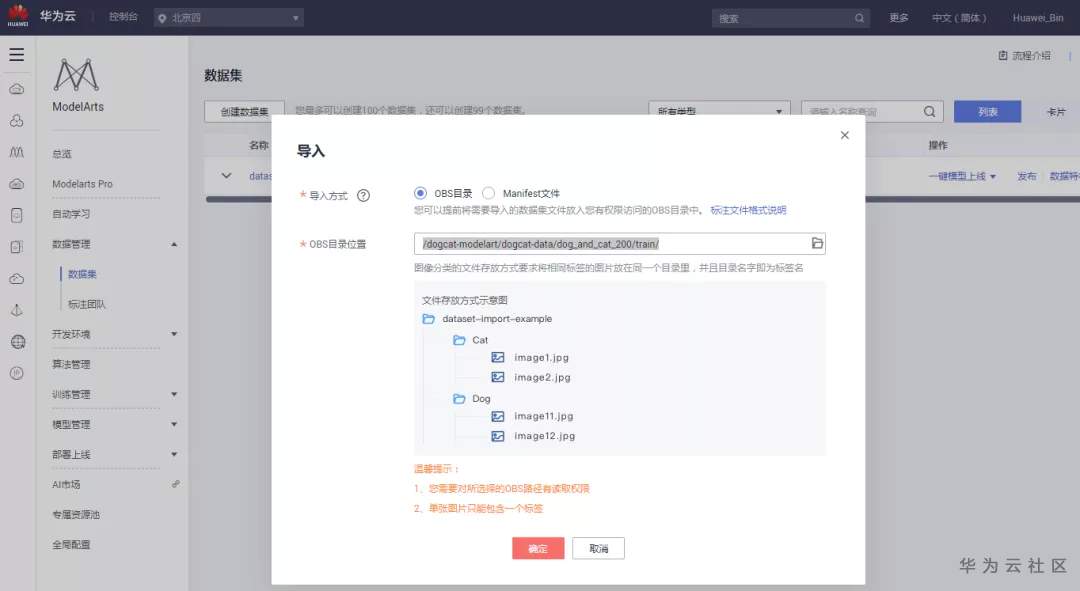The width and height of the screenshot is (1080, 591).
Task: Click the Huawei Cloud logo
Action: click(18, 15)
